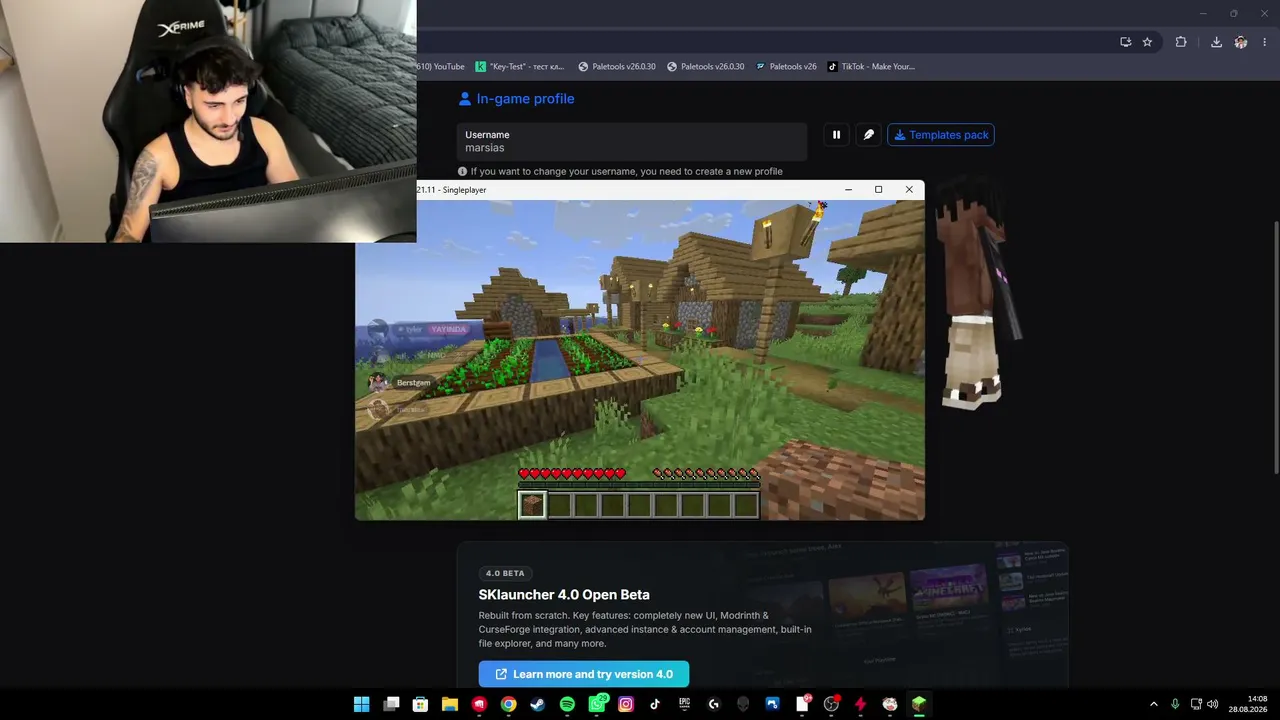Open the Chrome extensions puzzle icon

(x=1181, y=42)
